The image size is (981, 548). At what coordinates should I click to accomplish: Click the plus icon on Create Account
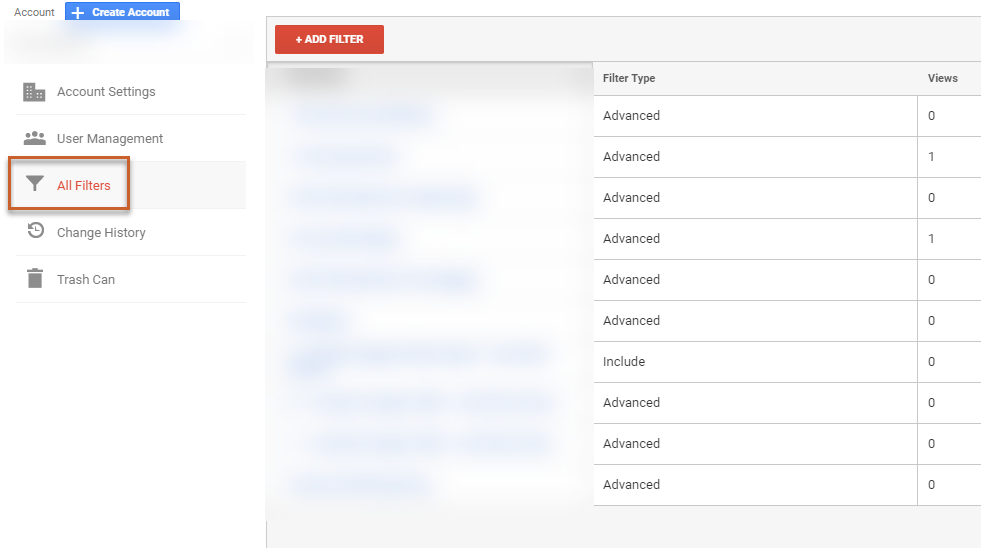[78, 13]
